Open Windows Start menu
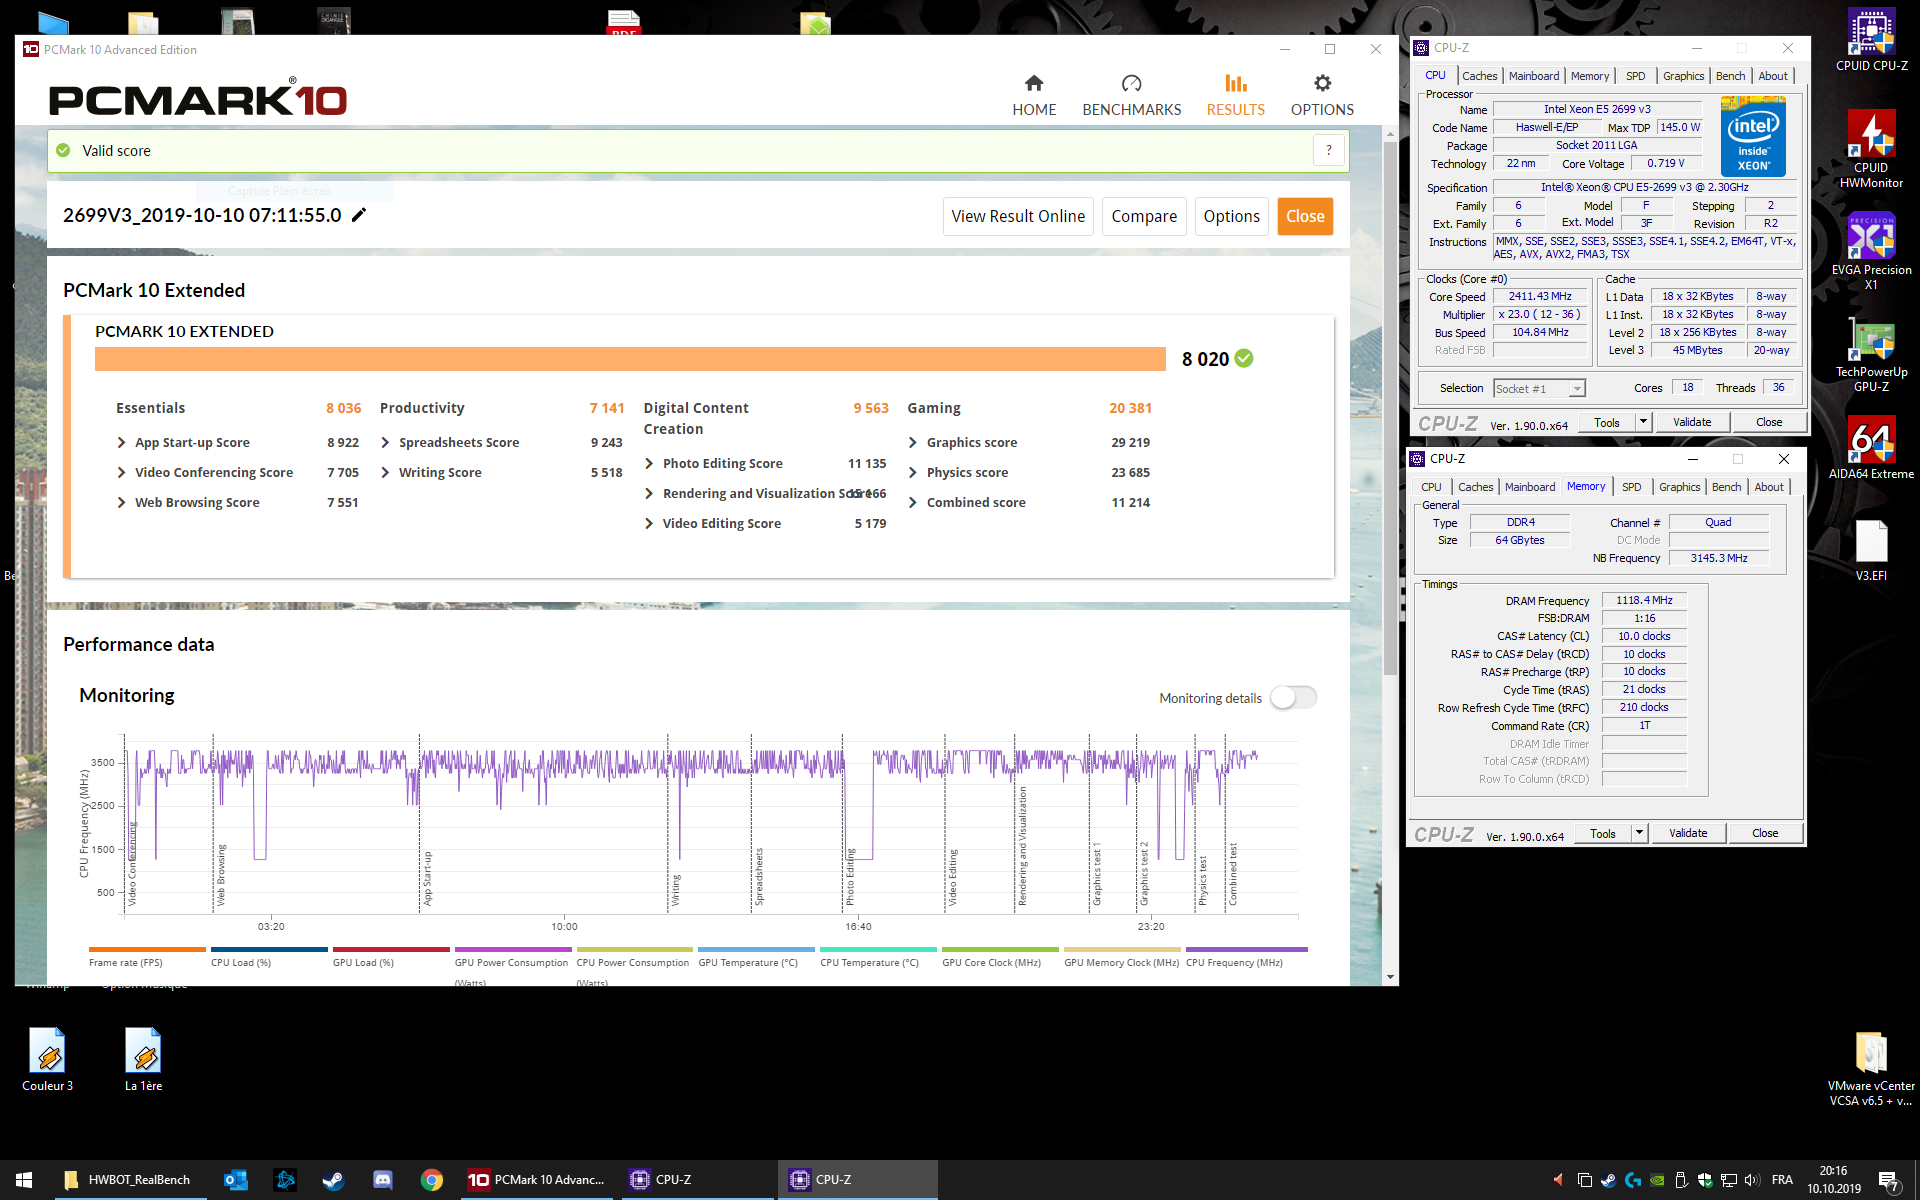Viewport: 1920px width, 1200px height. (24, 1180)
